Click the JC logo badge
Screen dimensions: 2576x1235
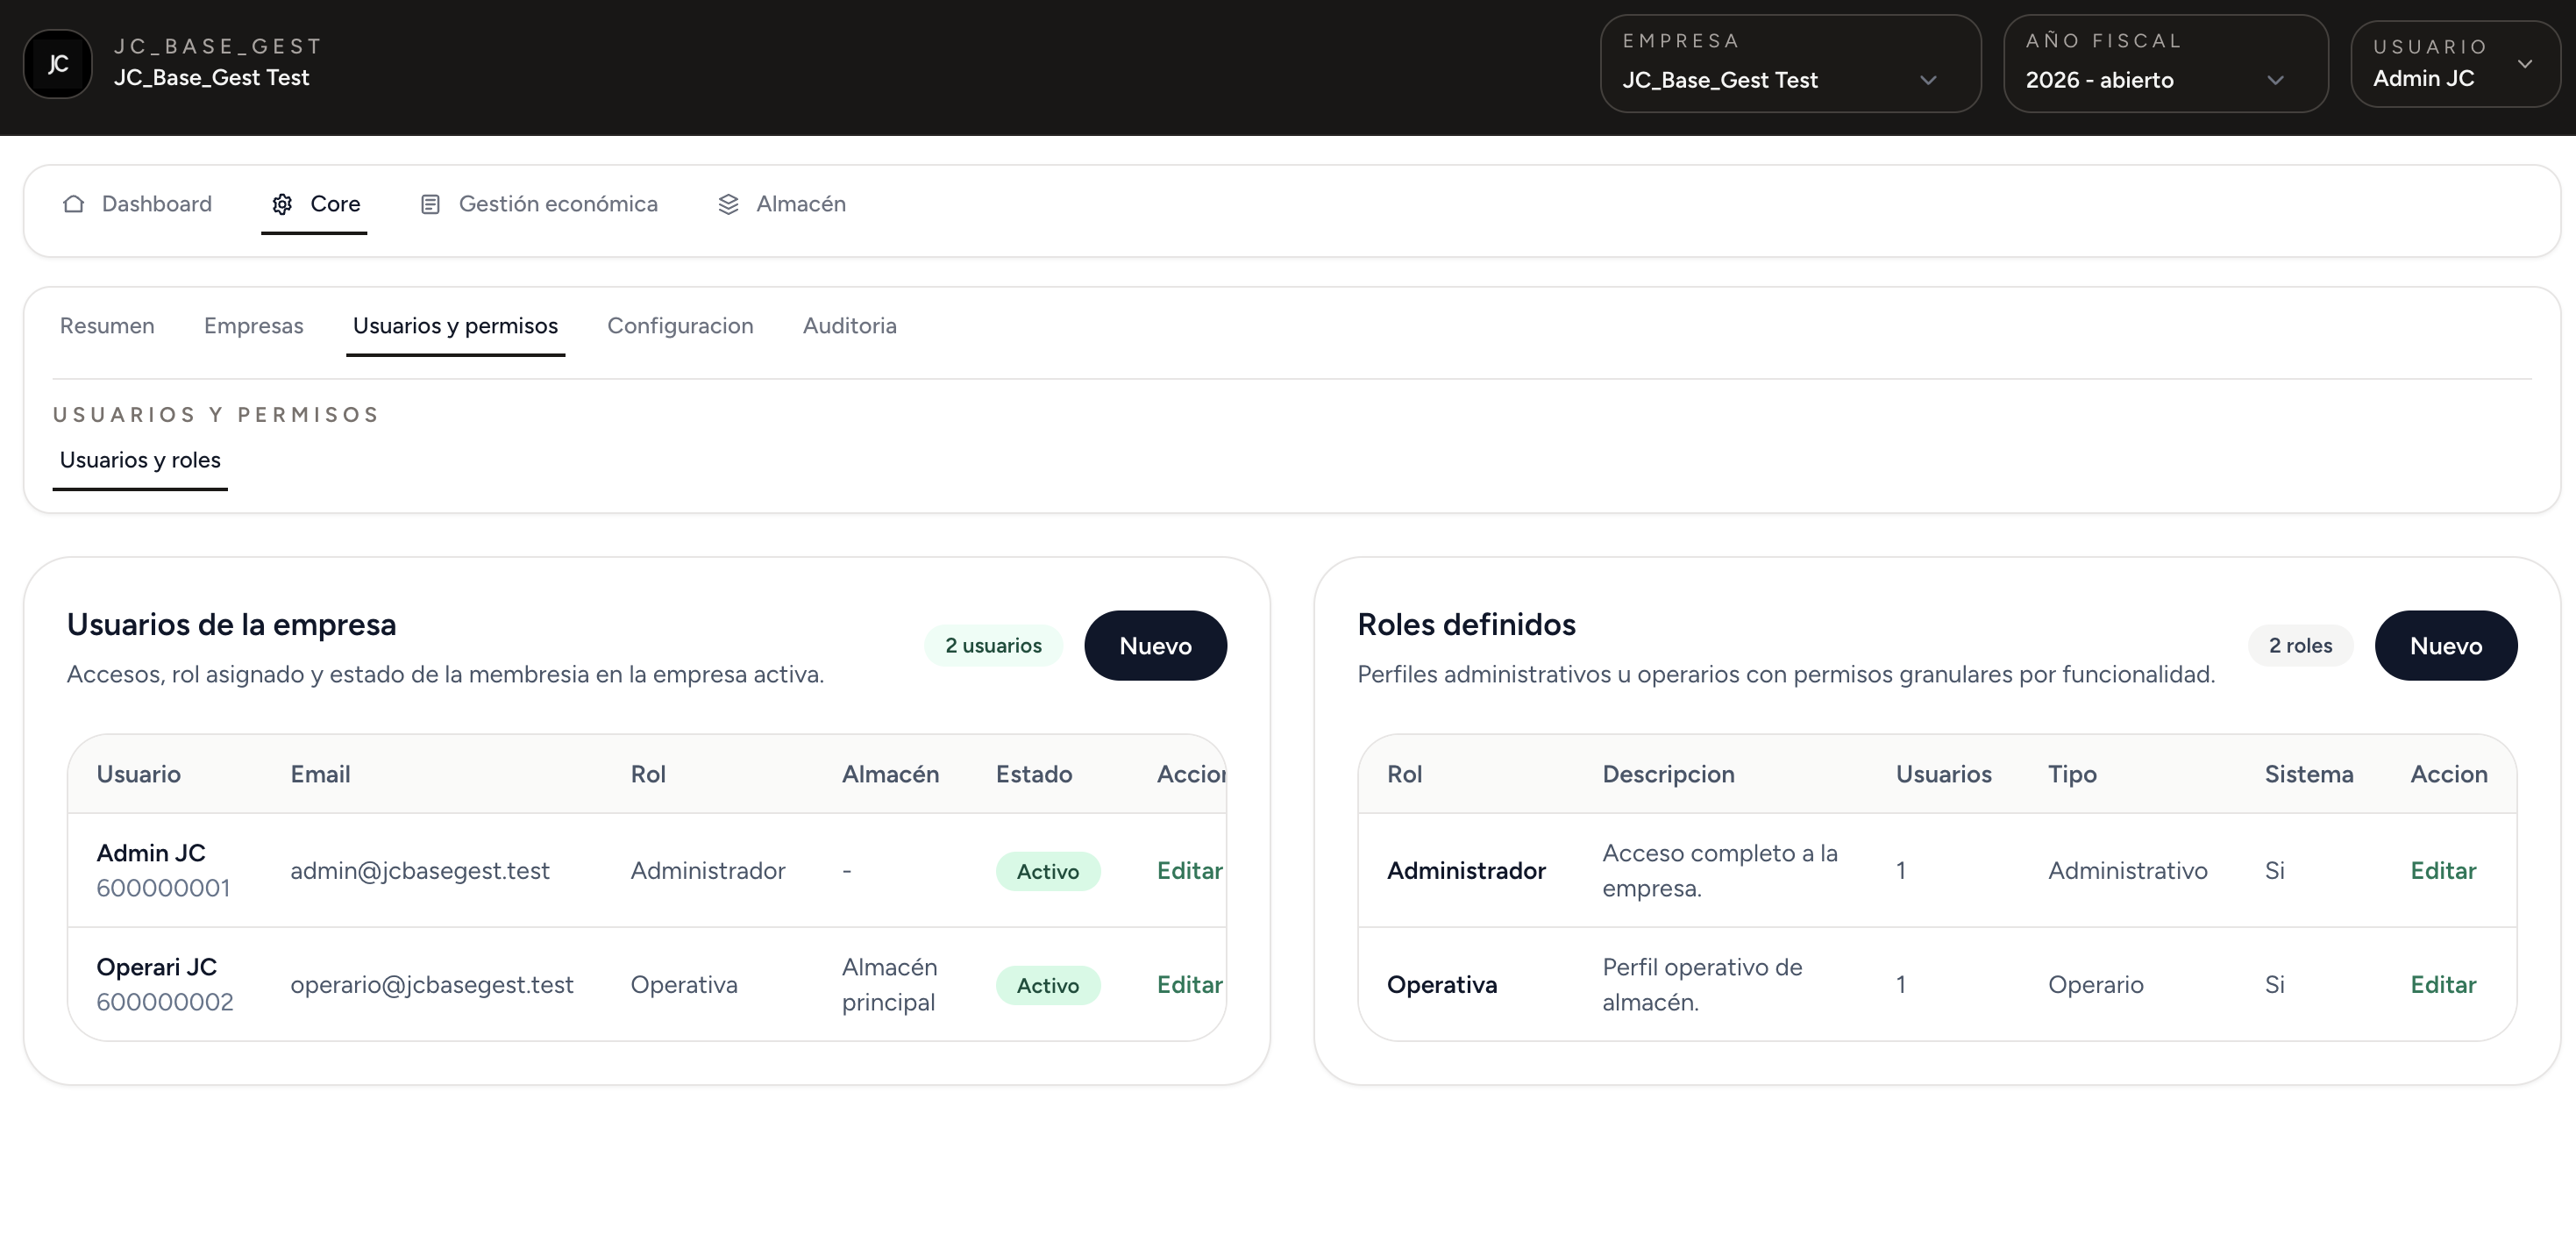click(x=58, y=64)
